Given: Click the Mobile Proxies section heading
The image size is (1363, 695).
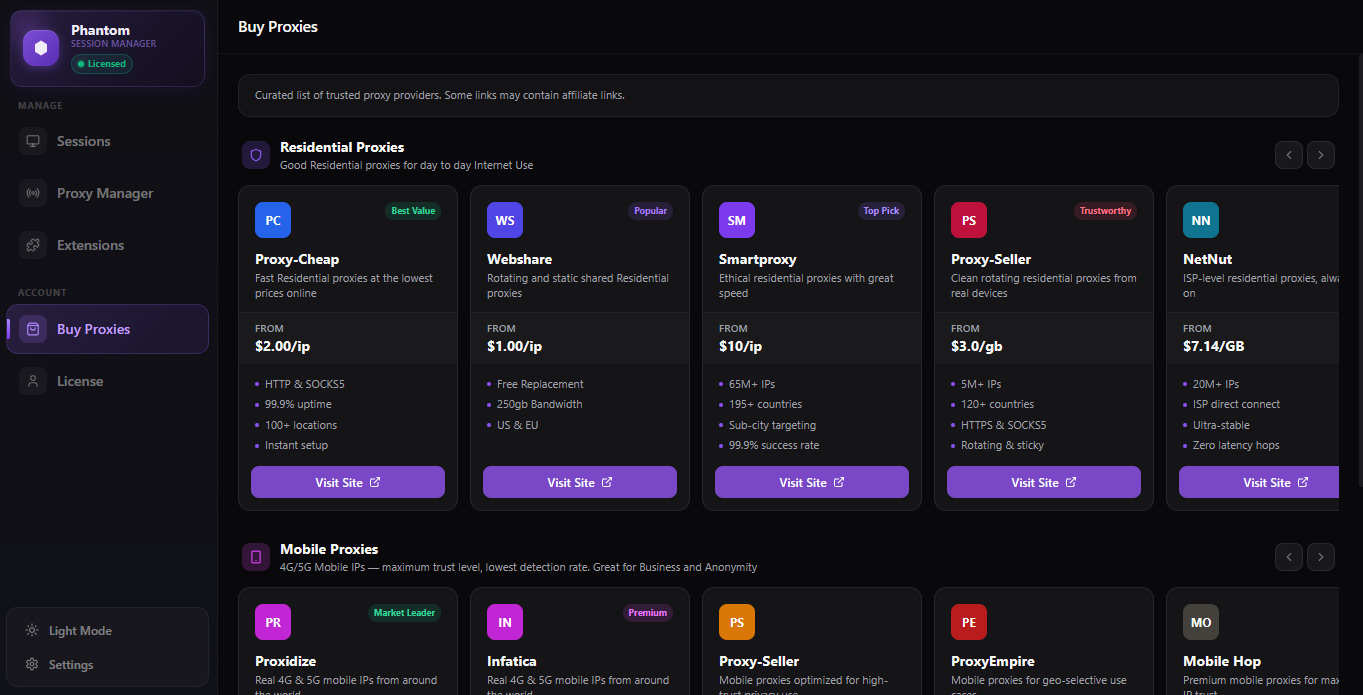Looking at the screenshot, I should 329,549.
